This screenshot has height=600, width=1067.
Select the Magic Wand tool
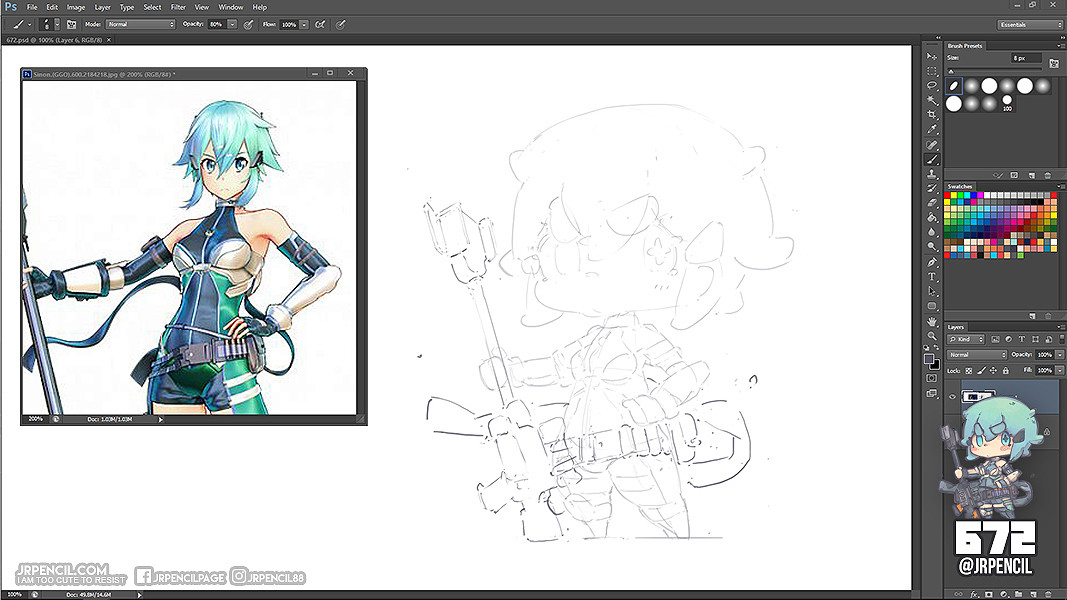[932, 100]
